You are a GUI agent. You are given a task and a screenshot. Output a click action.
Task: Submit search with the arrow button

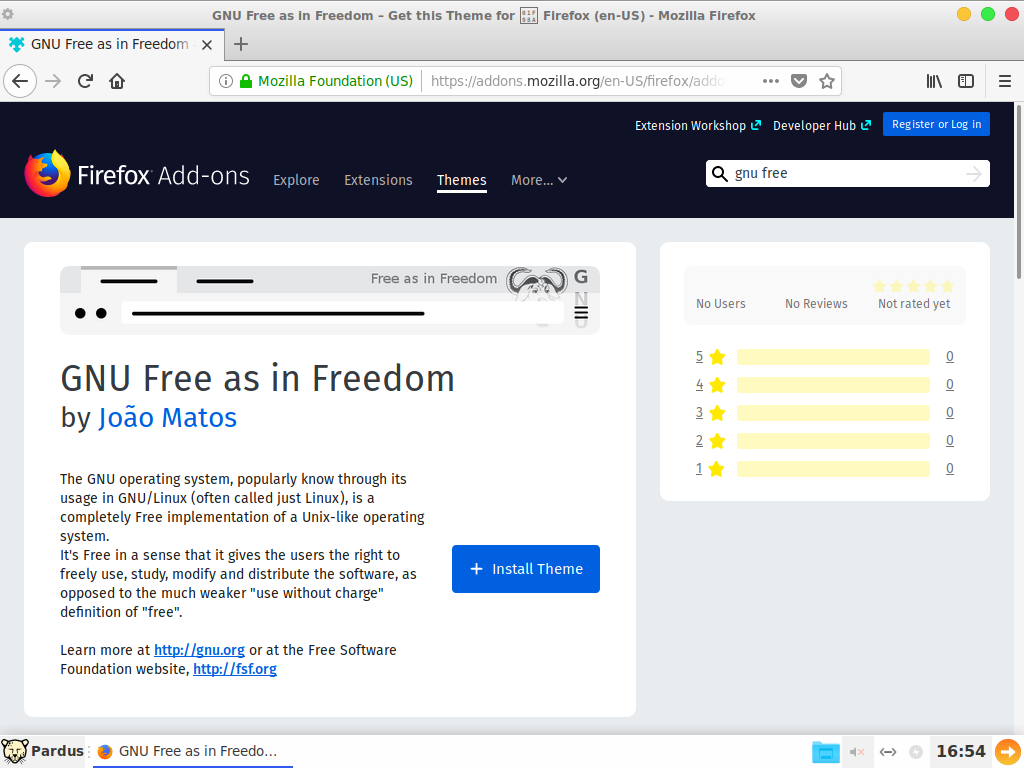pyautogui.click(x=974, y=173)
